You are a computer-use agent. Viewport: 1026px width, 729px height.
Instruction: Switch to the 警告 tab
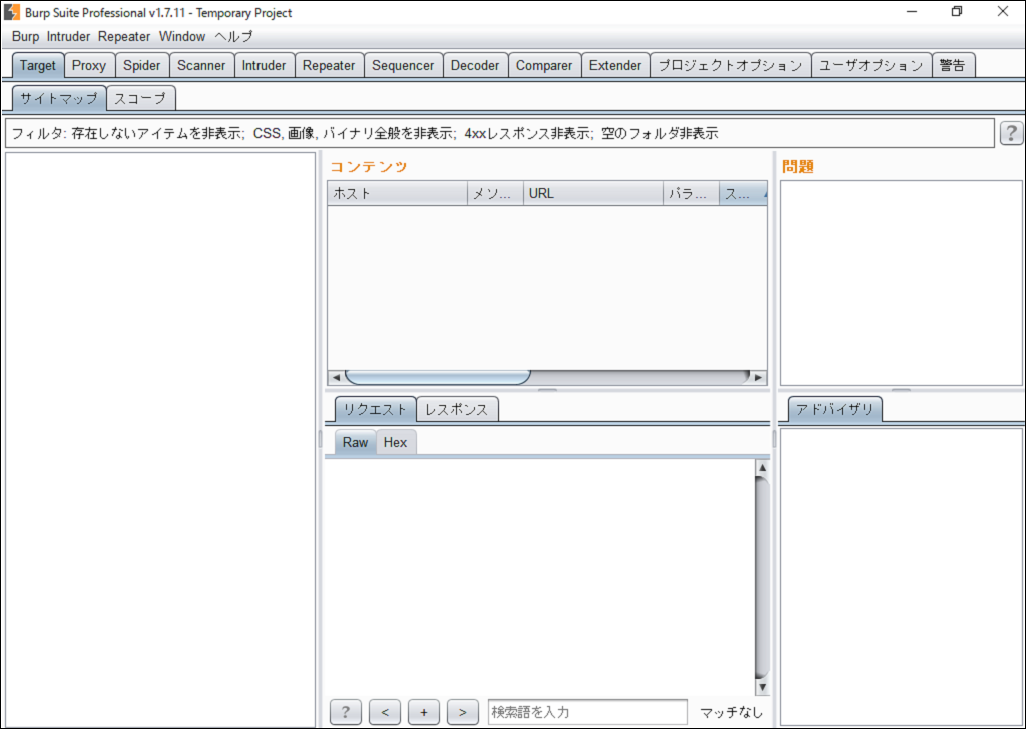tap(953, 65)
